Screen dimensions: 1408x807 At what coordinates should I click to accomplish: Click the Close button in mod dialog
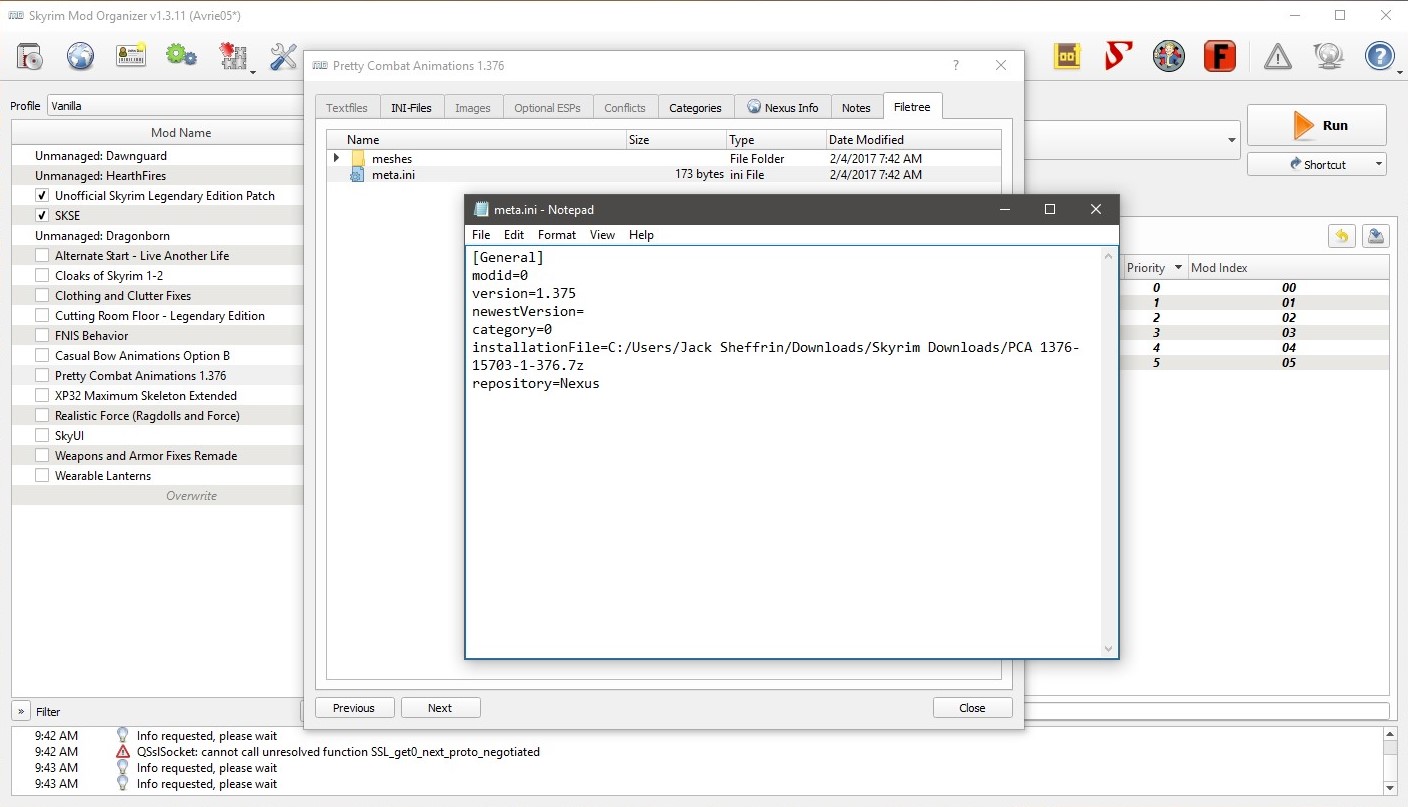point(972,708)
